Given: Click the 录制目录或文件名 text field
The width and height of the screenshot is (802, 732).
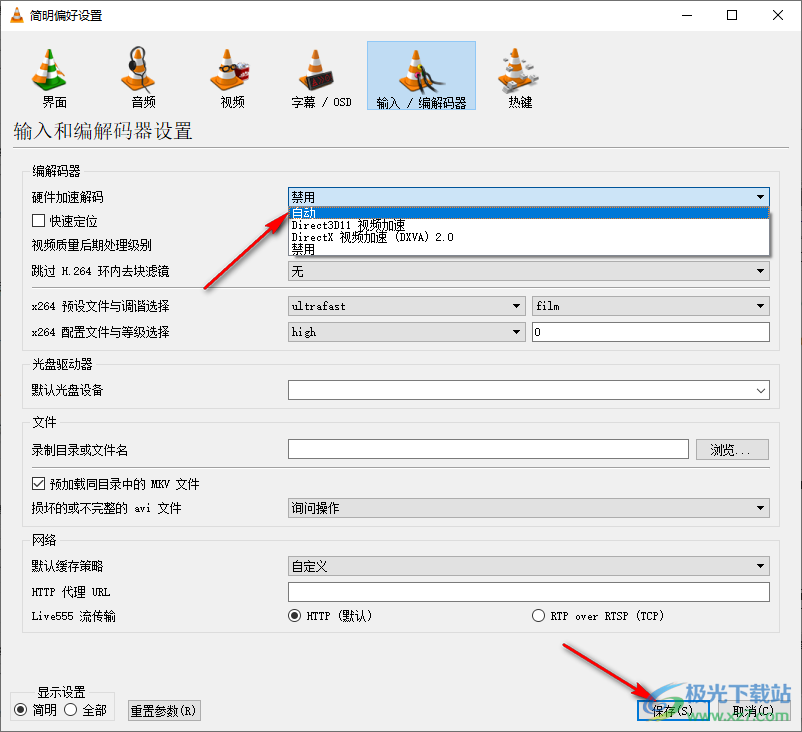Looking at the screenshot, I should point(488,450).
